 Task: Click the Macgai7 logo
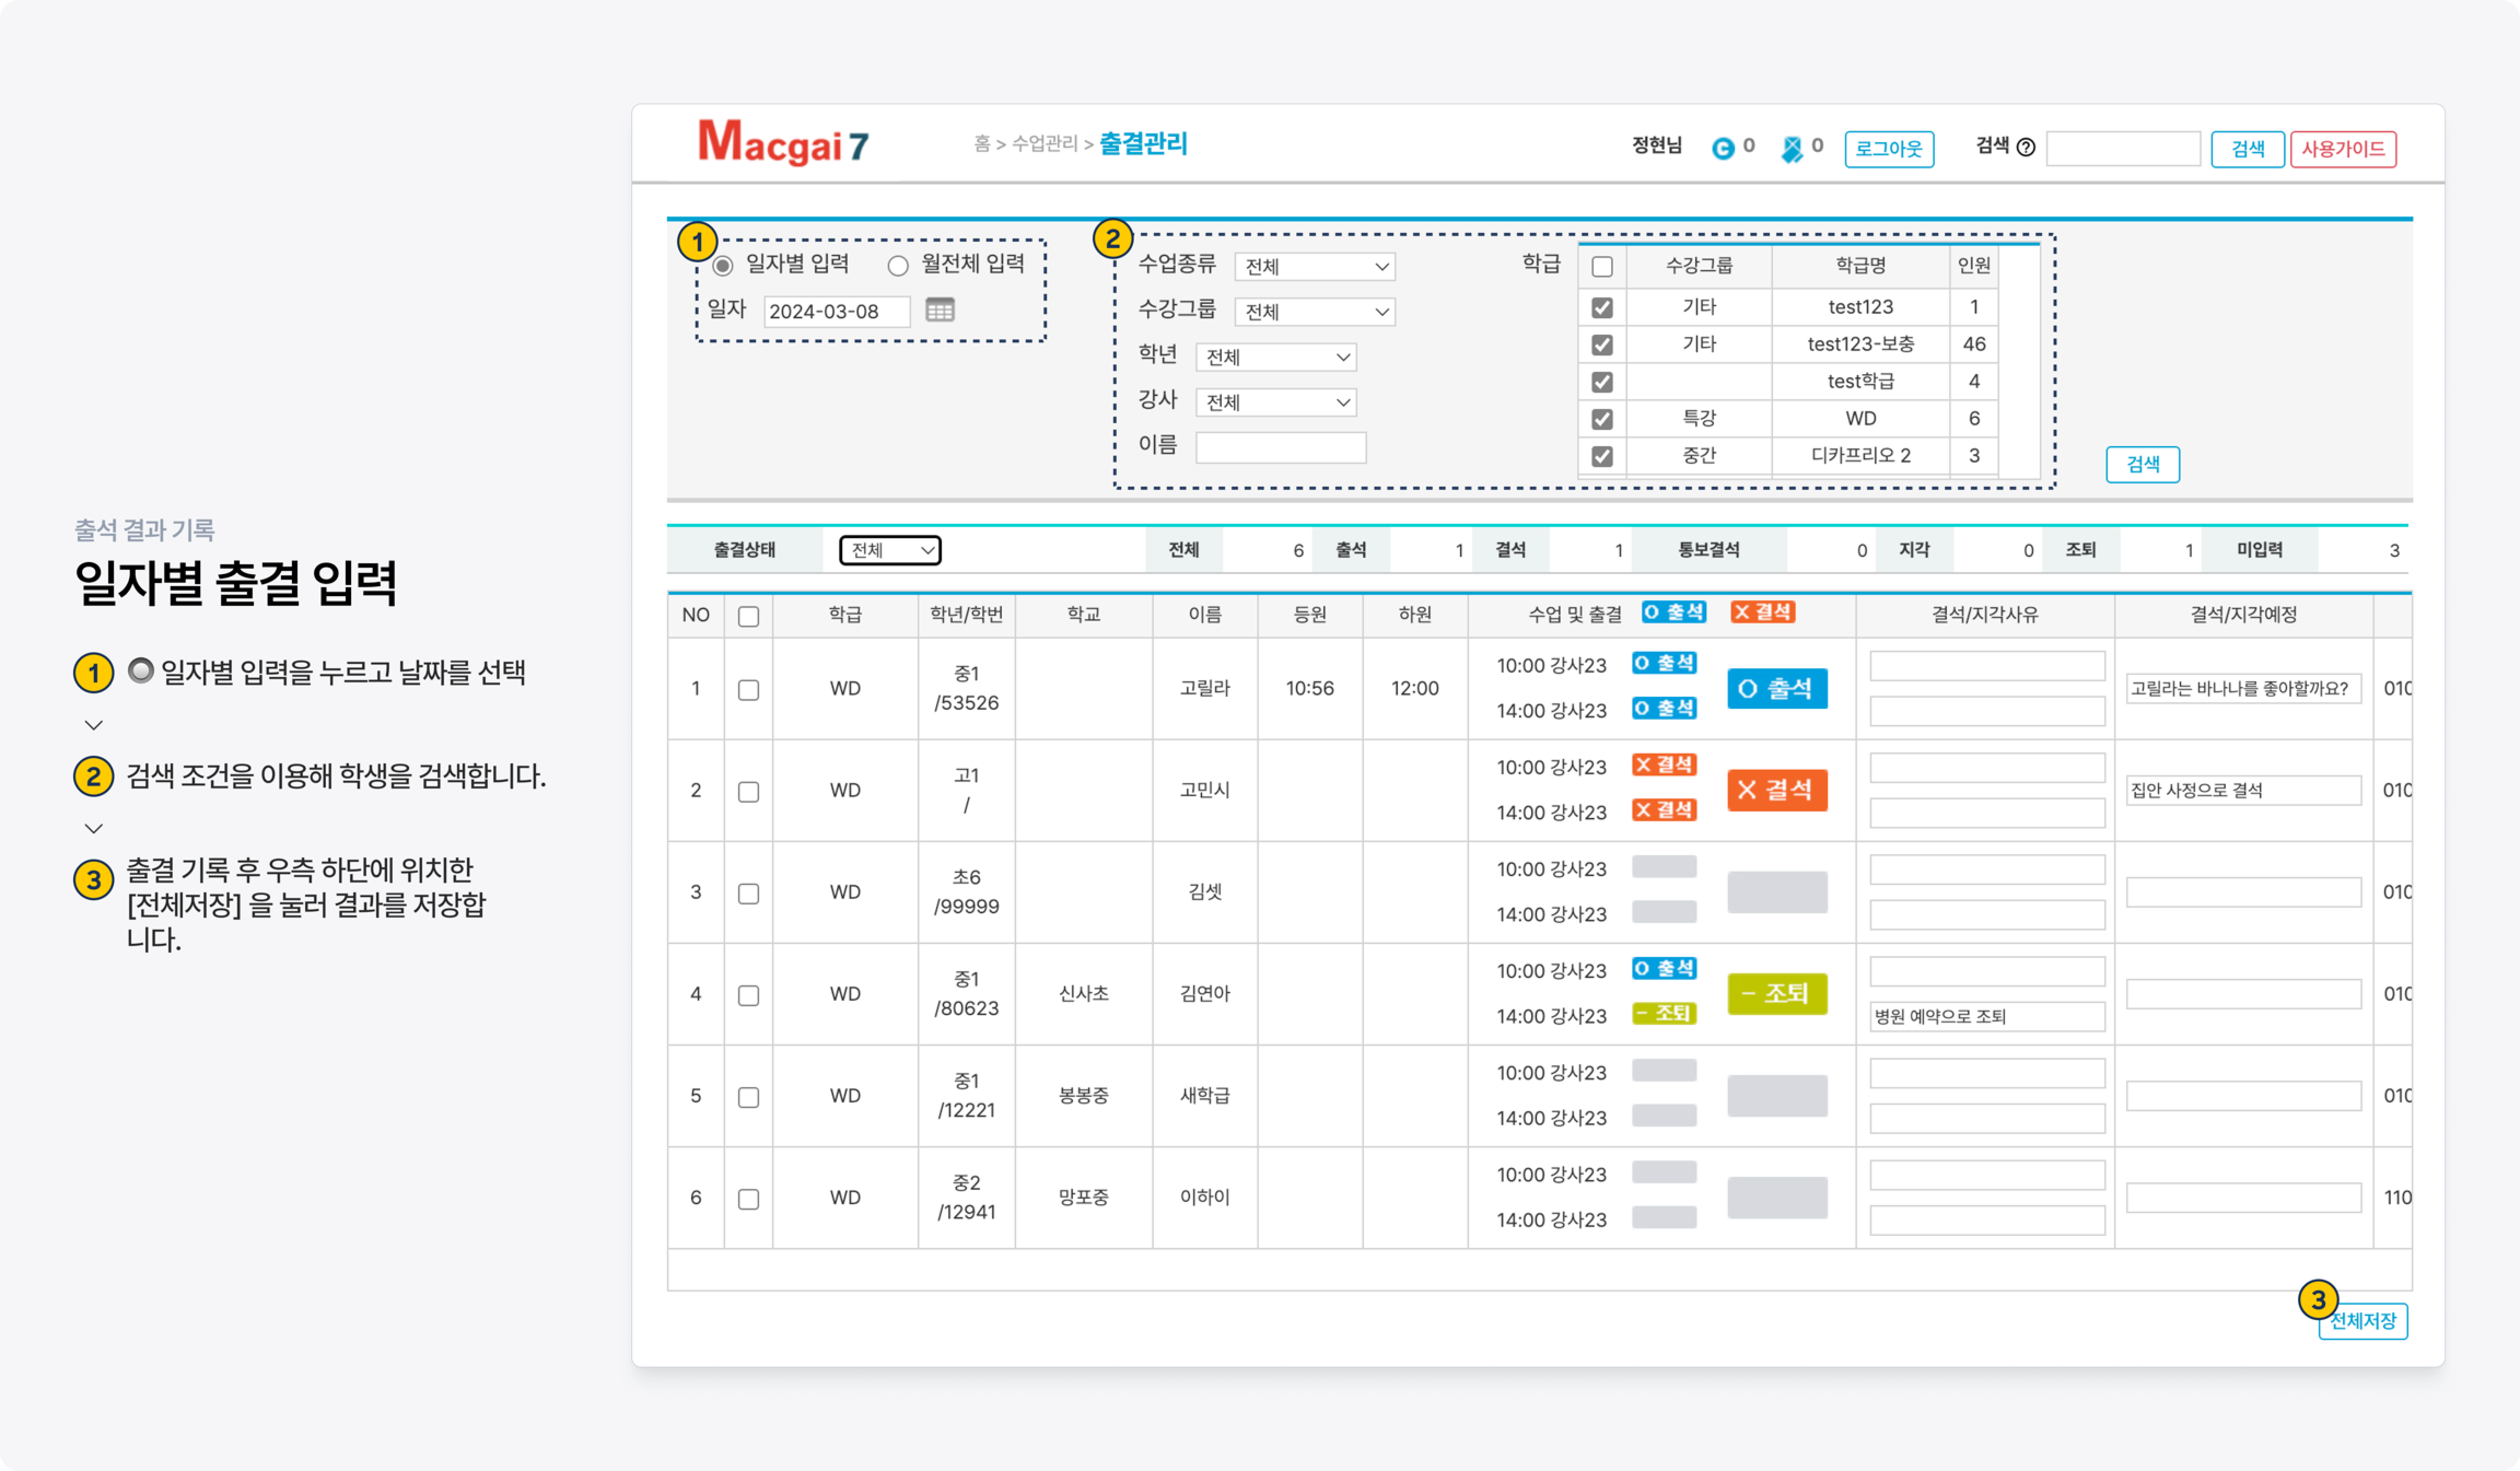[x=783, y=143]
